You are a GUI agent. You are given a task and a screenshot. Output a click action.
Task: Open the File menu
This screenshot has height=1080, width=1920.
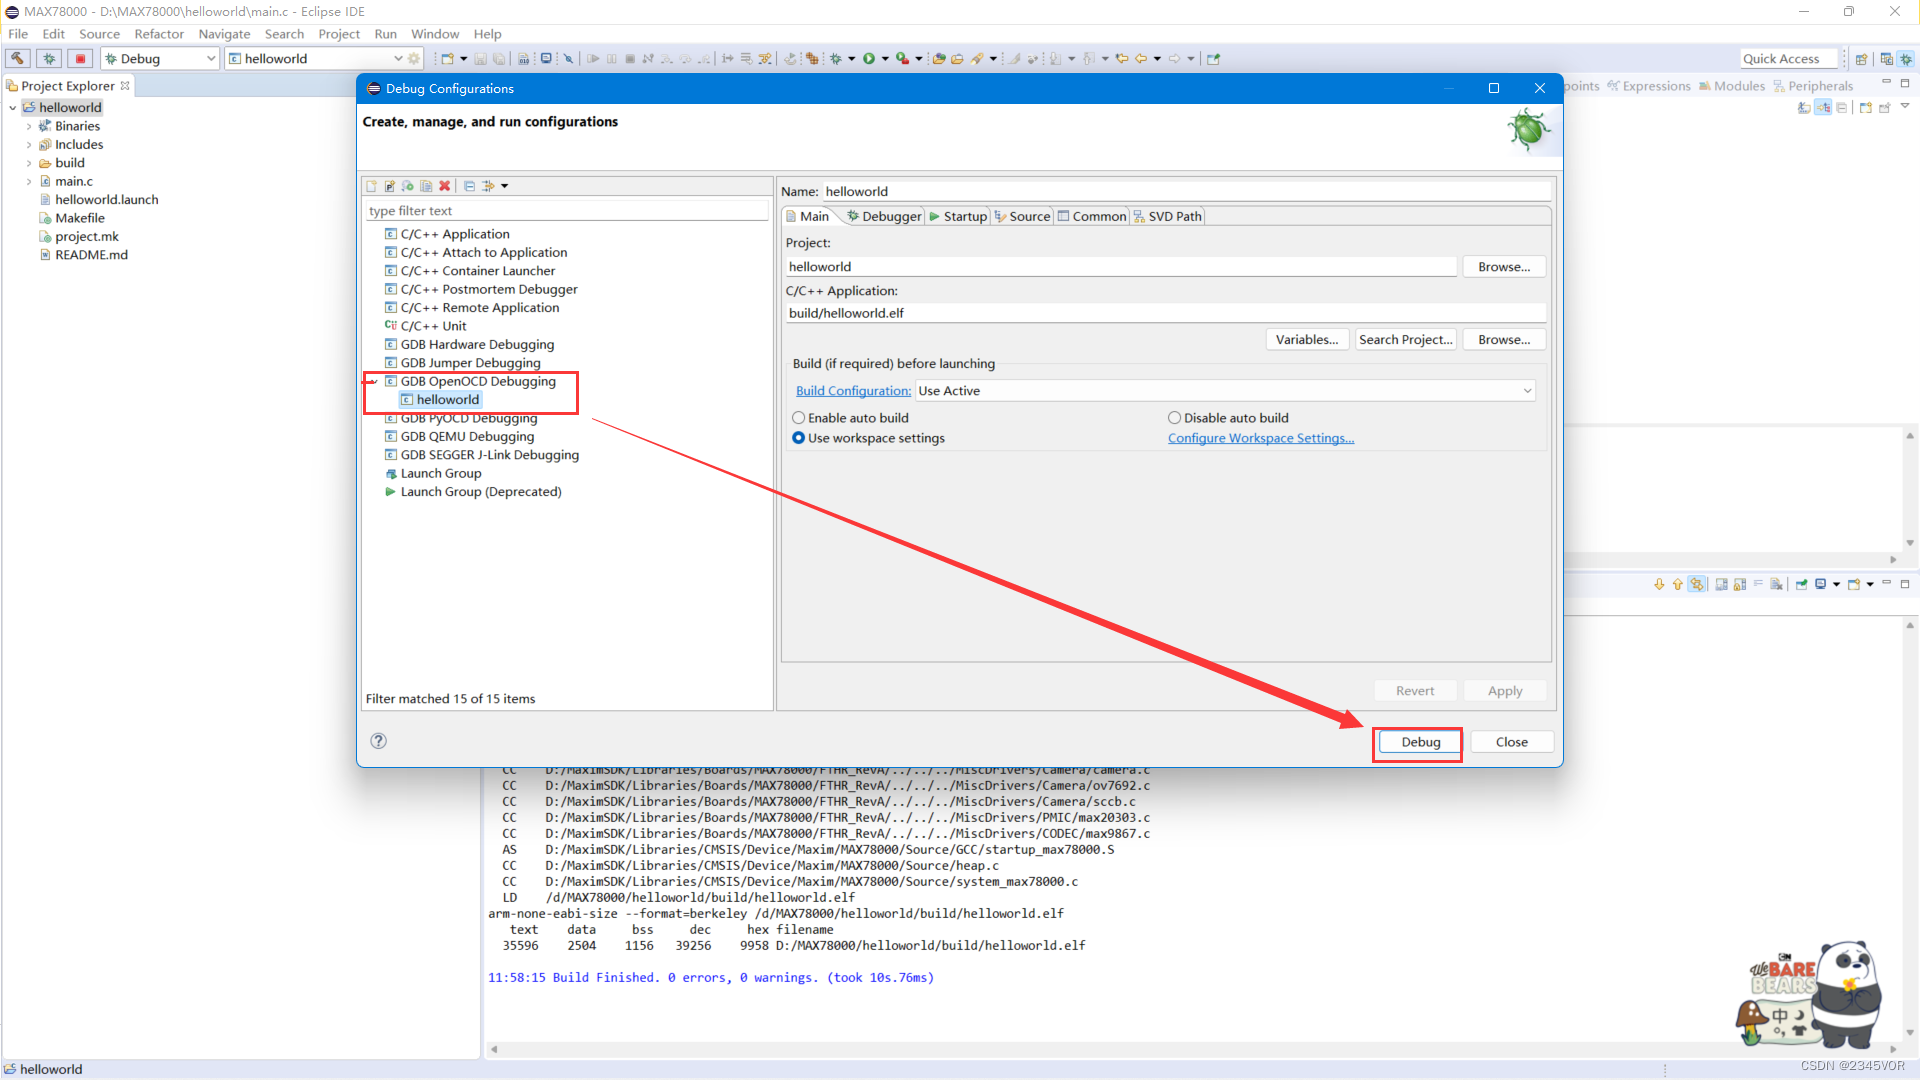(x=18, y=34)
